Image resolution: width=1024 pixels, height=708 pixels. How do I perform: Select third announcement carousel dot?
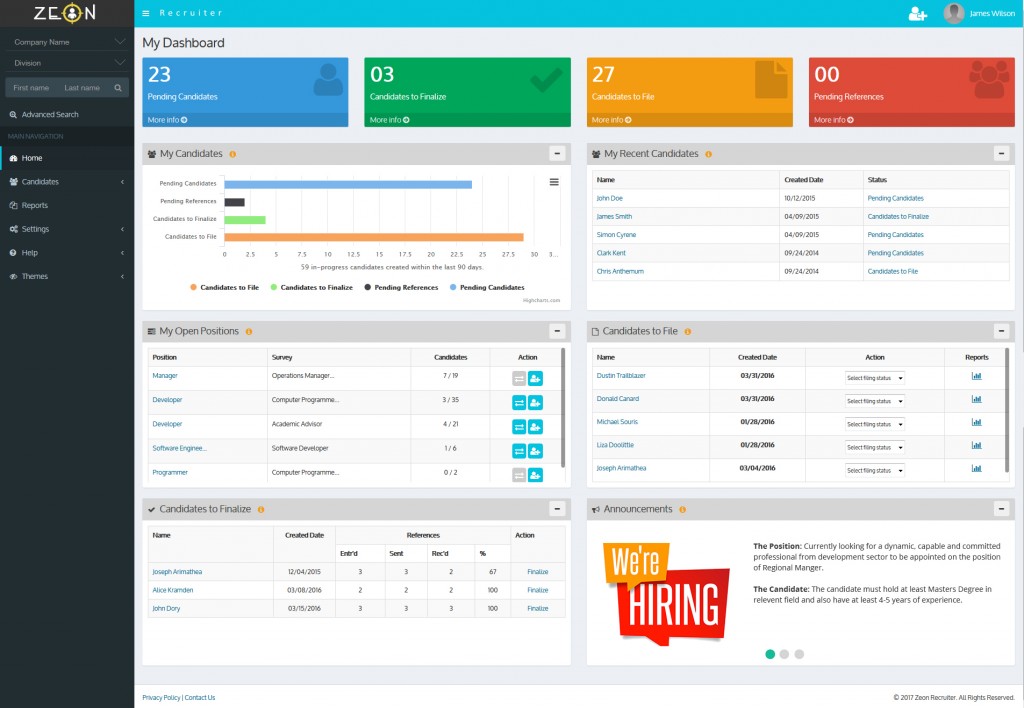(799, 654)
